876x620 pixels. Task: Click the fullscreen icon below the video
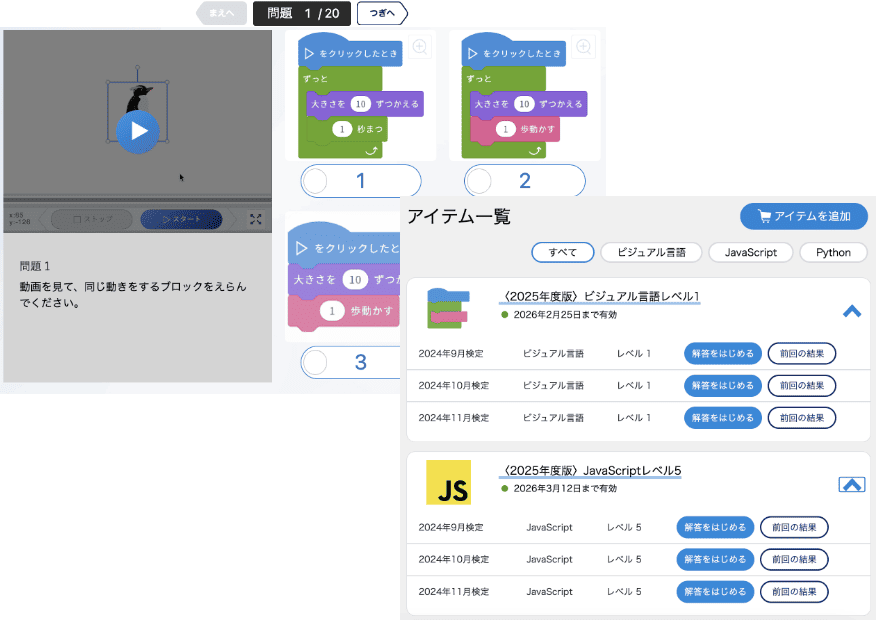[255, 220]
